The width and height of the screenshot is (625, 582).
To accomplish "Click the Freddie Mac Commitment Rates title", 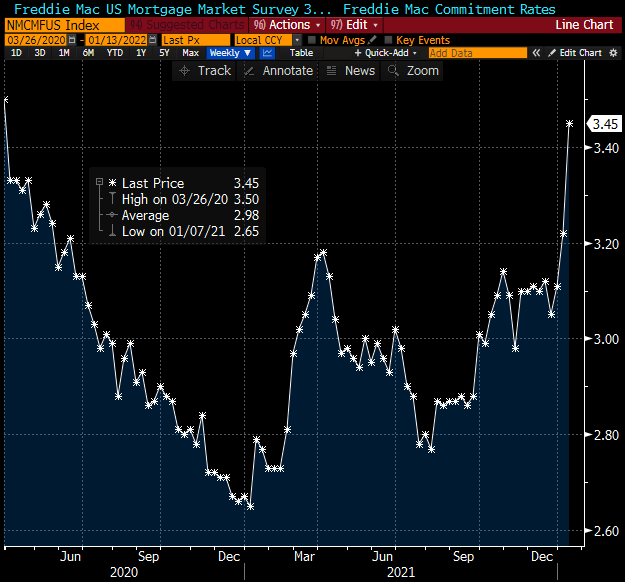I will point(449,9).
